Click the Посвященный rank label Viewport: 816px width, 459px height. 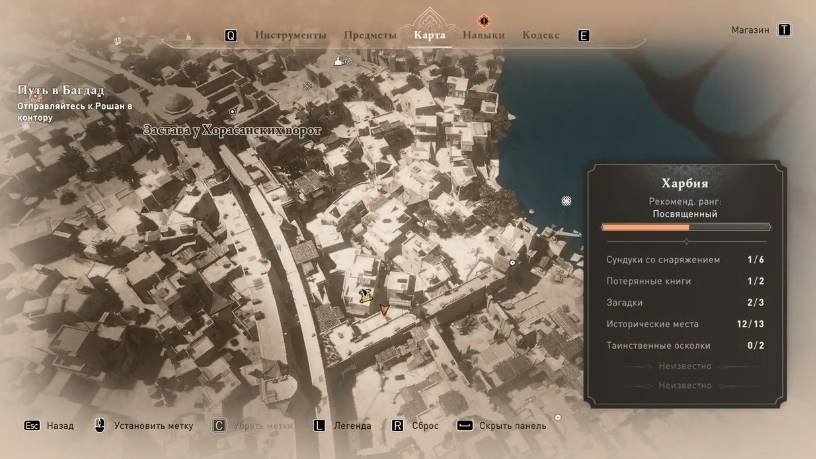coord(685,214)
